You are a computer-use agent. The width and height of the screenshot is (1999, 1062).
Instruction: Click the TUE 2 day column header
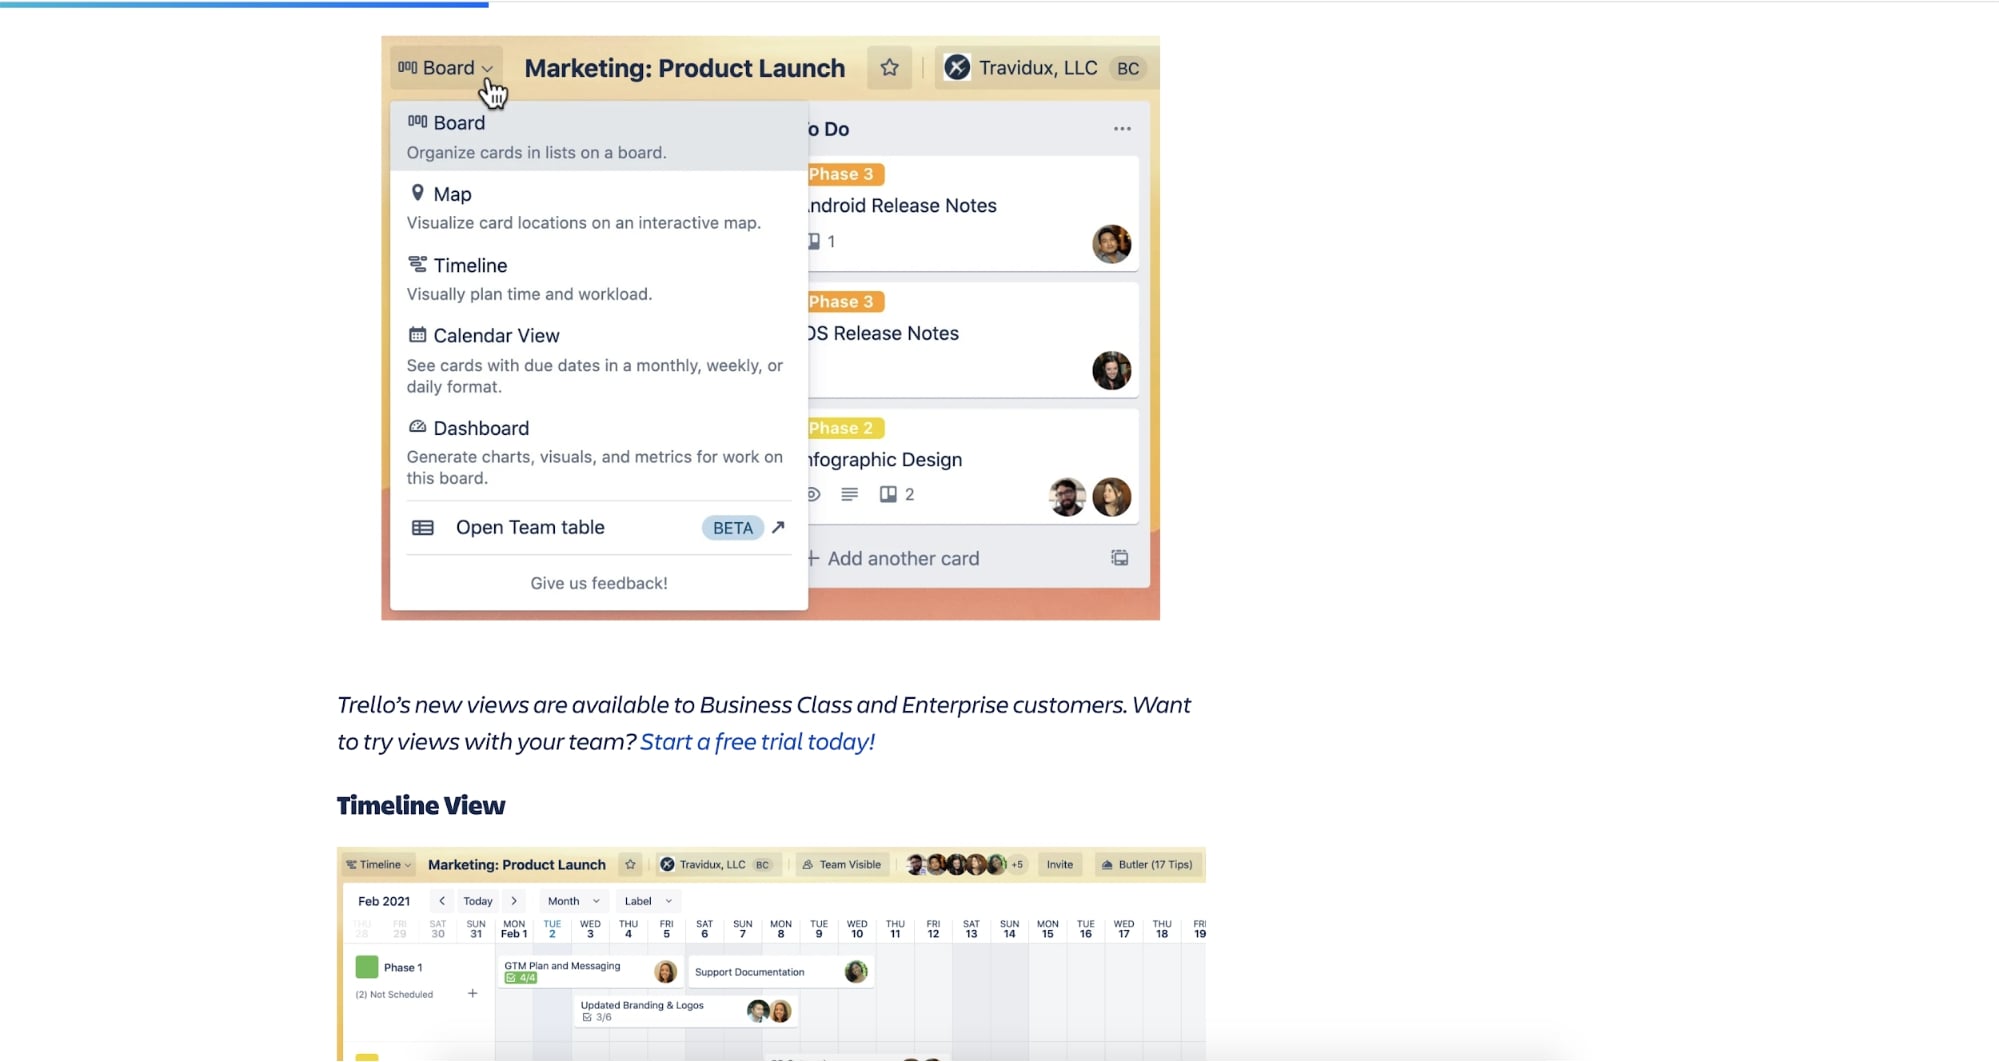click(x=552, y=929)
